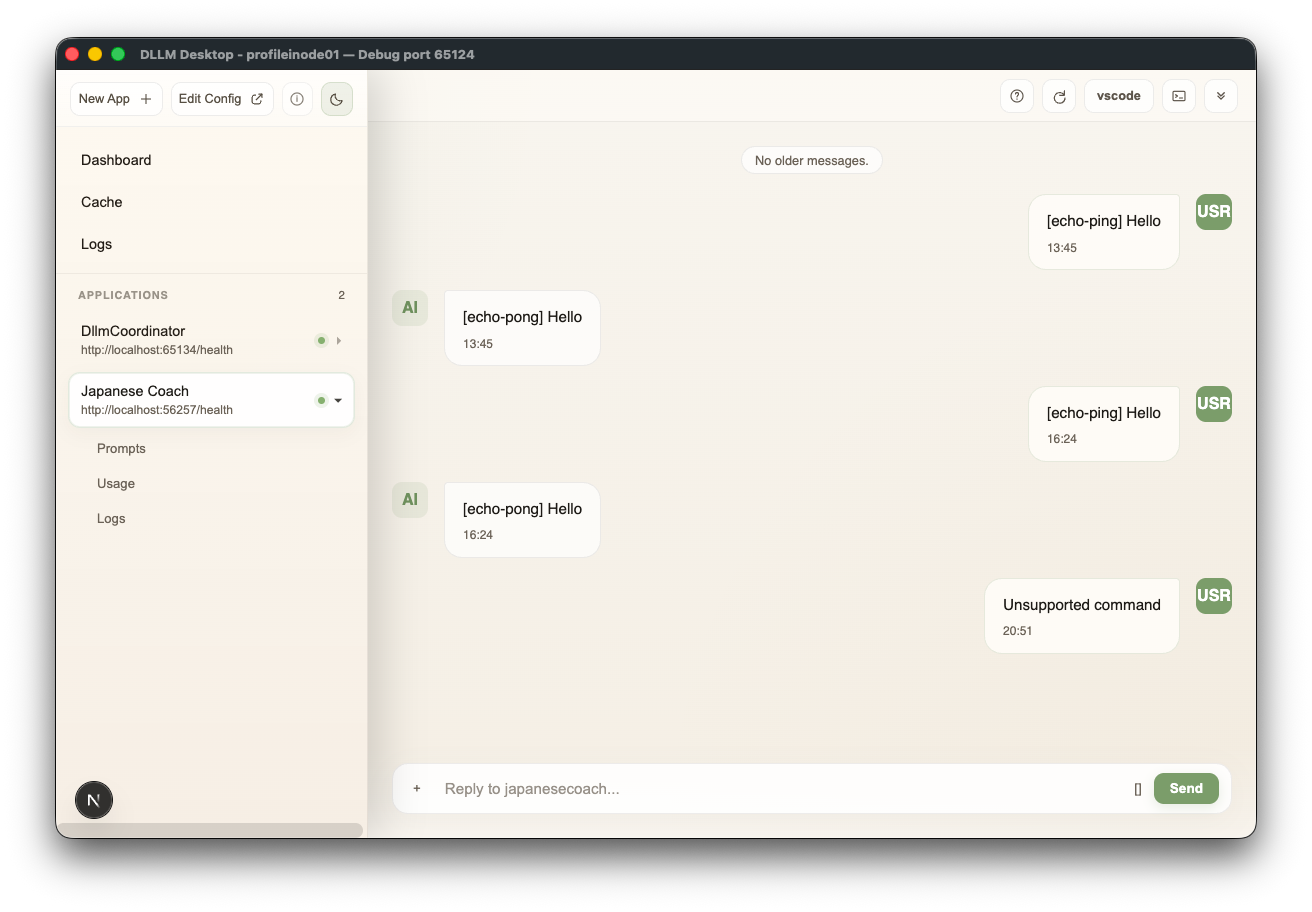Go to the Dashboard page
The width and height of the screenshot is (1312, 912).
click(116, 160)
